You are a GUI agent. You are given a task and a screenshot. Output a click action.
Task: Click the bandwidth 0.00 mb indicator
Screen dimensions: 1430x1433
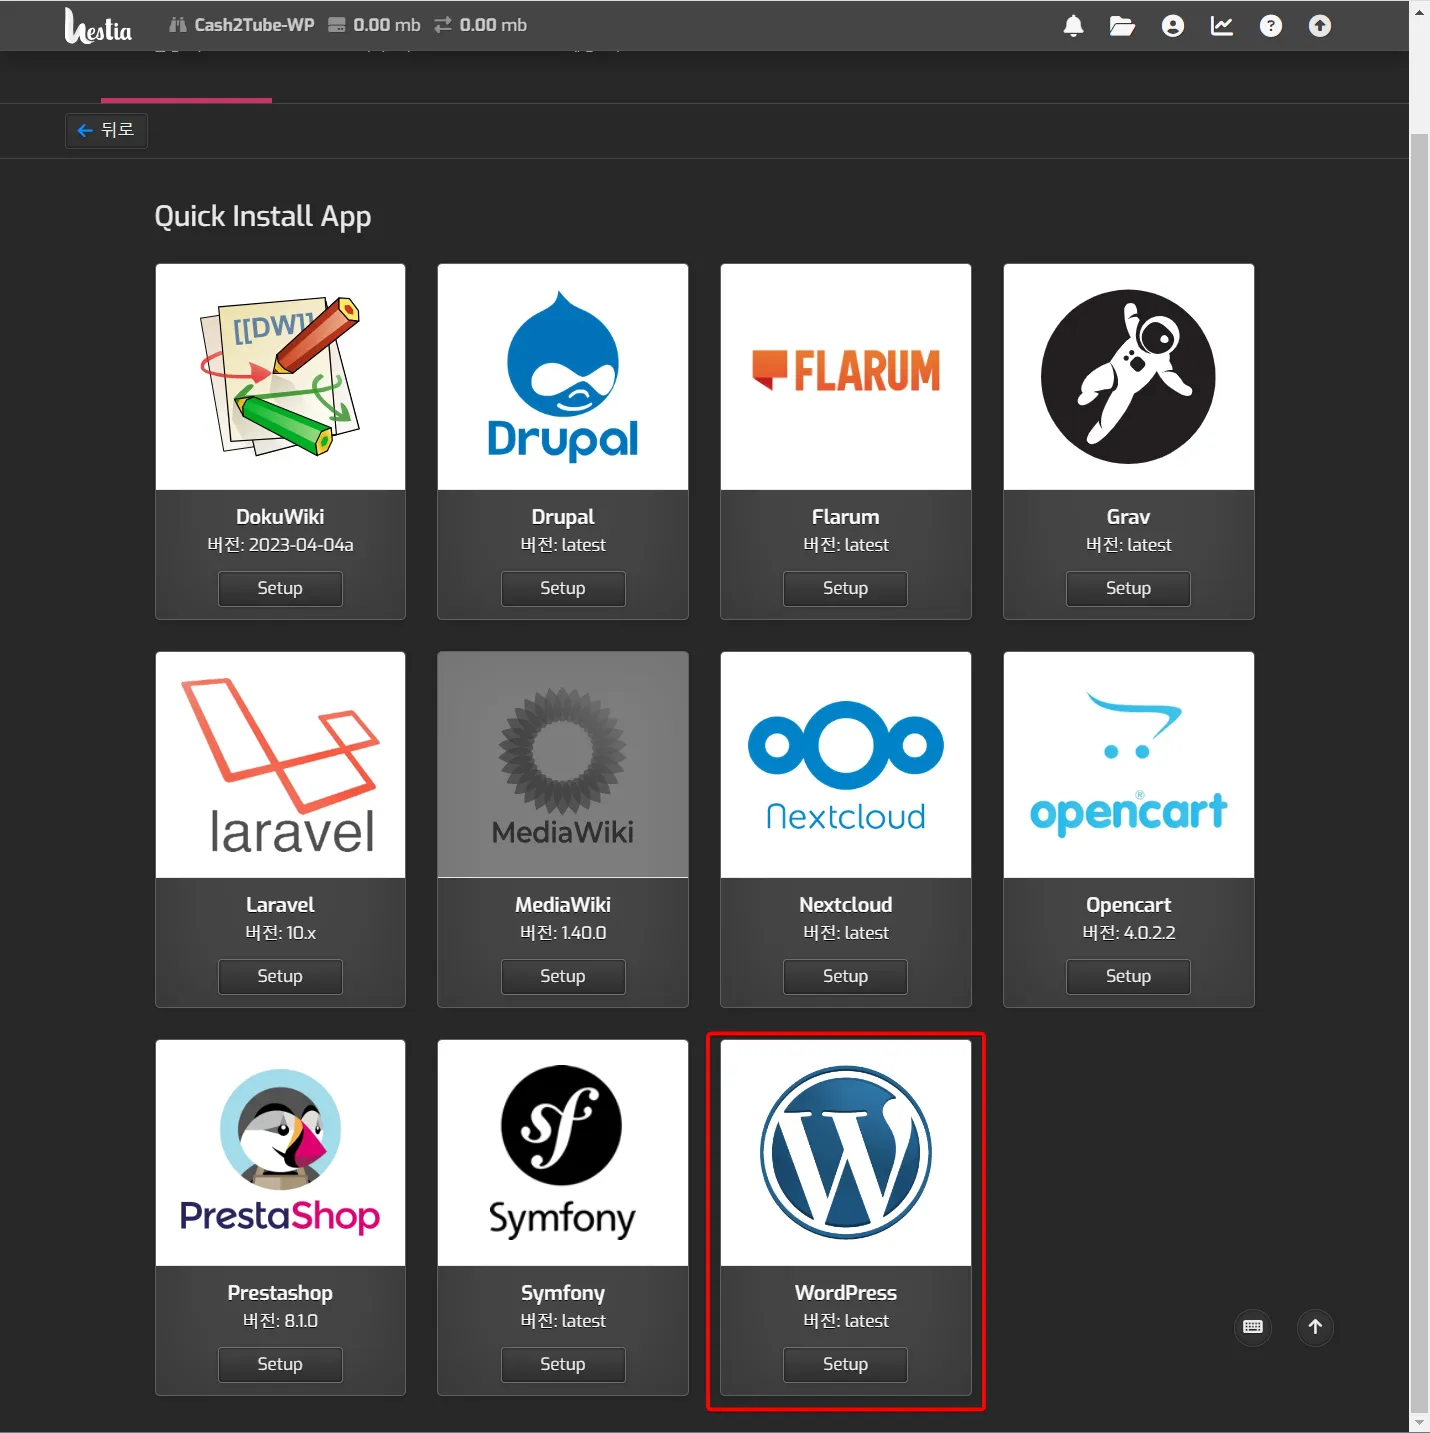[481, 25]
